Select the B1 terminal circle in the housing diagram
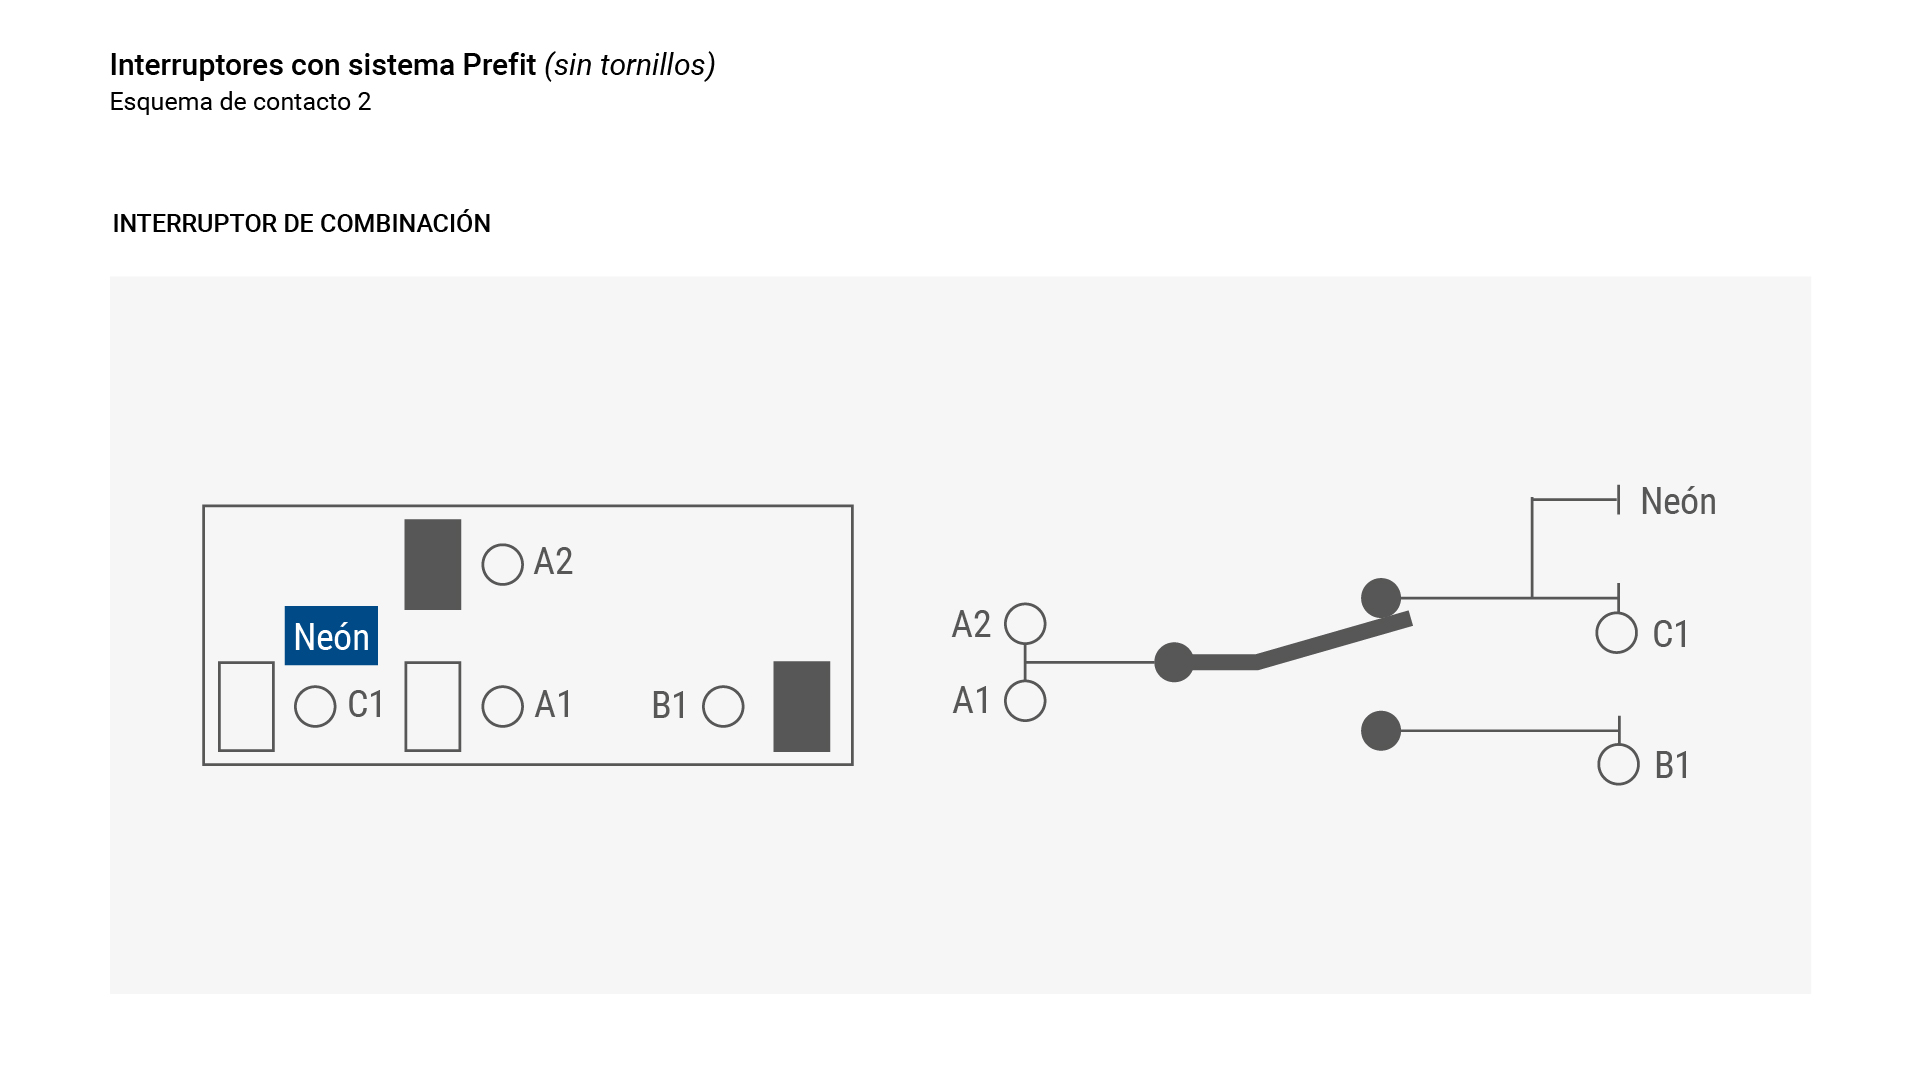Screen dimensions: 1921x1081 click(723, 707)
